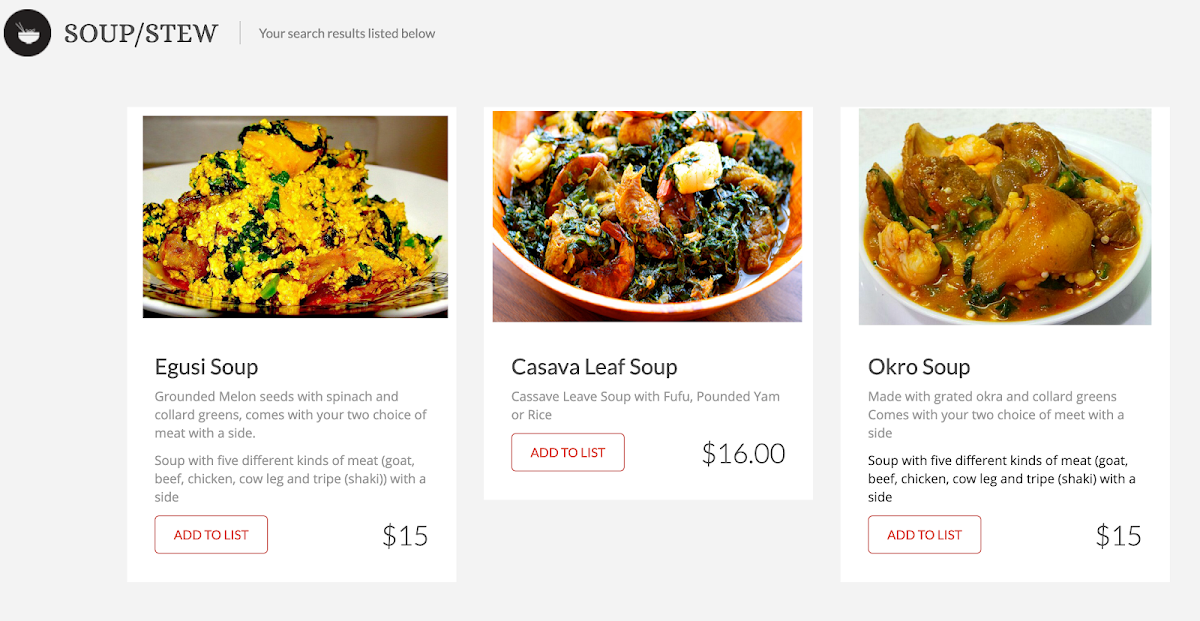Add Egusi Soup to the list
Image resolution: width=1200 pixels, height=621 pixels.
click(x=211, y=535)
